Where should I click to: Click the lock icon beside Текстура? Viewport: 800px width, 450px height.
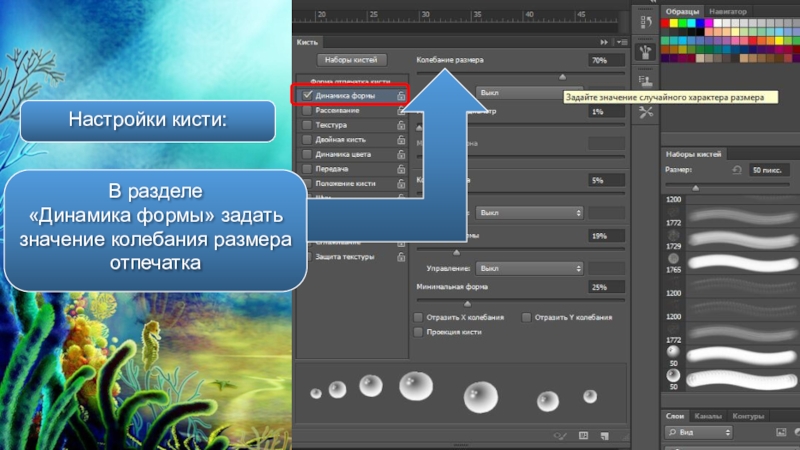(x=401, y=125)
